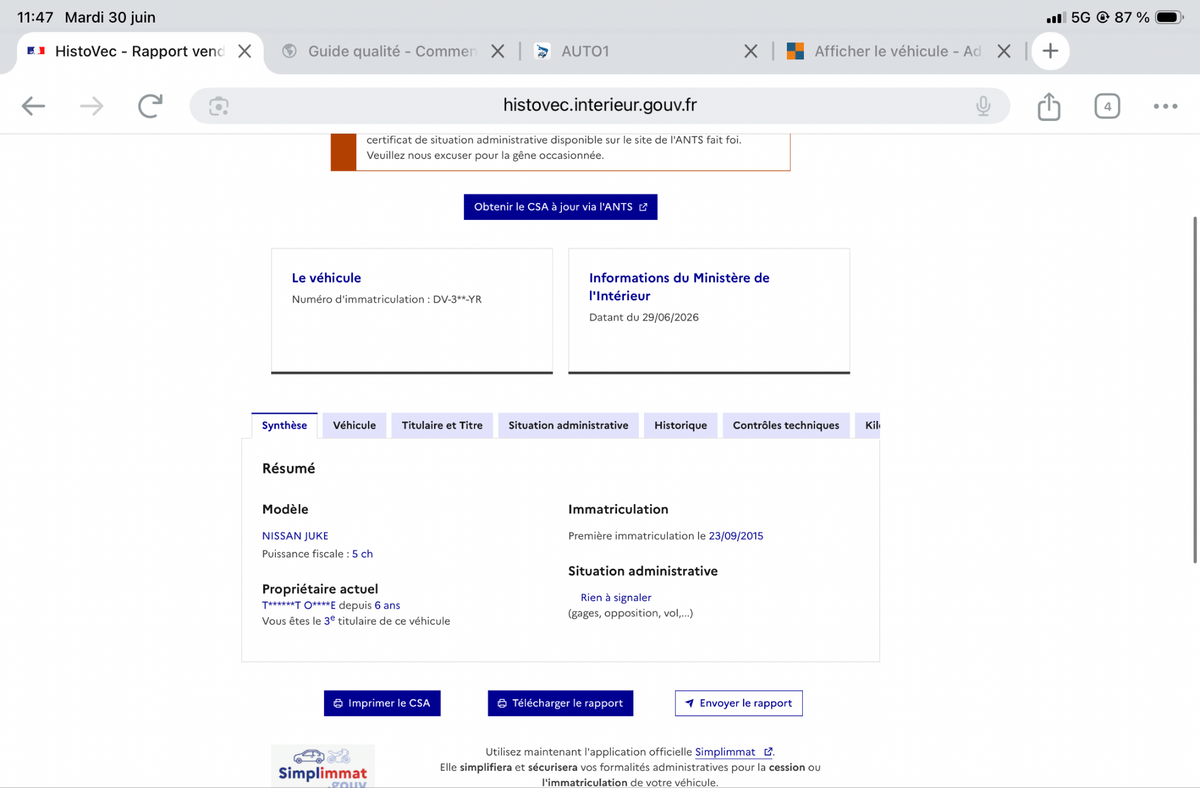The height and width of the screenshot is (788, 1200).
Task: Open the Contrôles techniques tab
Action: click(786, 425)
